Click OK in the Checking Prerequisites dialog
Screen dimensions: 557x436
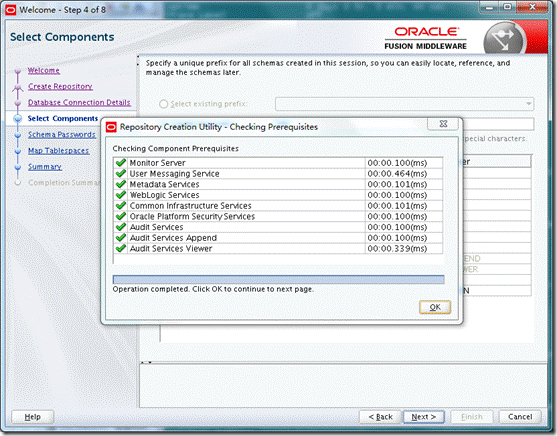coord(435,307)
